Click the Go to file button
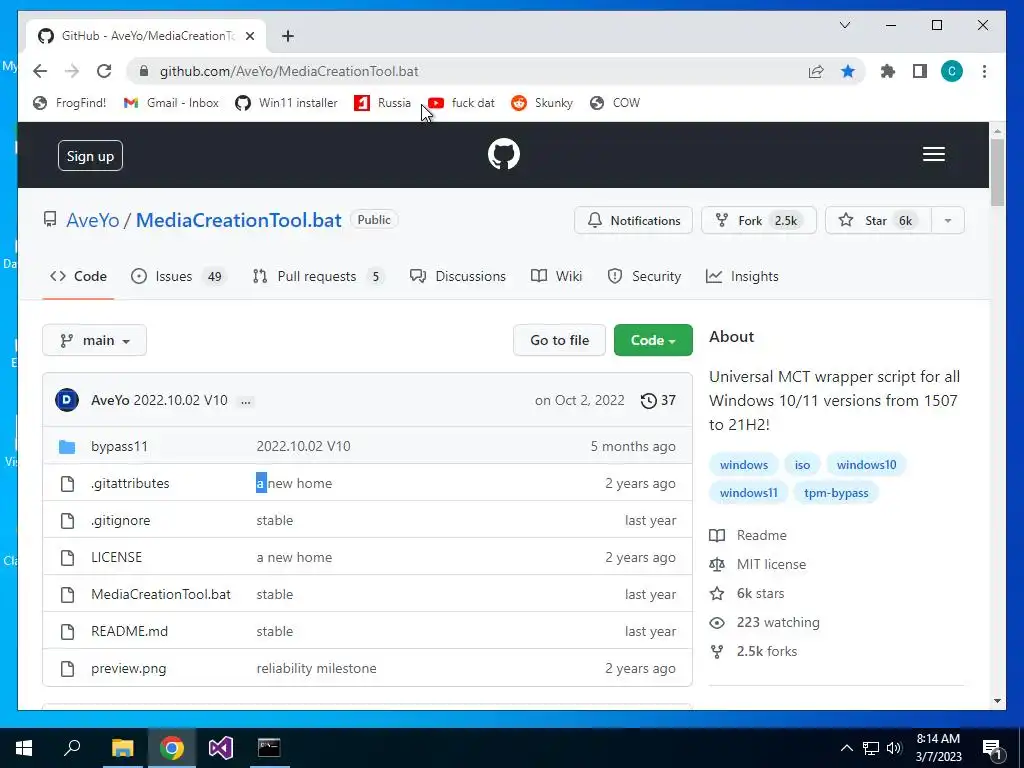This screenshot has width=1024, height=768. tap(560, 340)
